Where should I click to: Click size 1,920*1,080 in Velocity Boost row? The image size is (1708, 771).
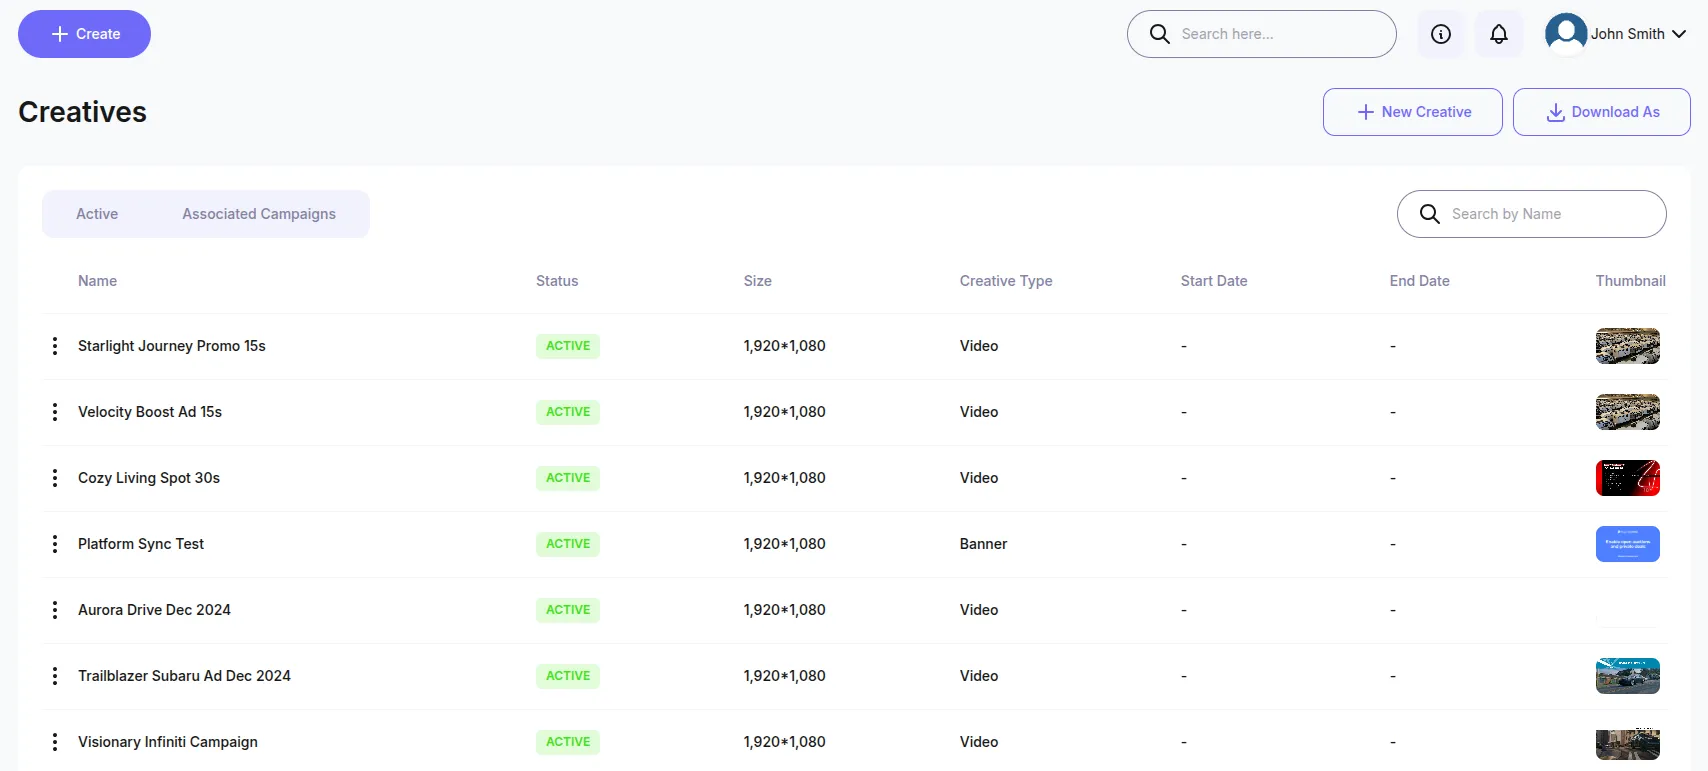click(785, 412)
